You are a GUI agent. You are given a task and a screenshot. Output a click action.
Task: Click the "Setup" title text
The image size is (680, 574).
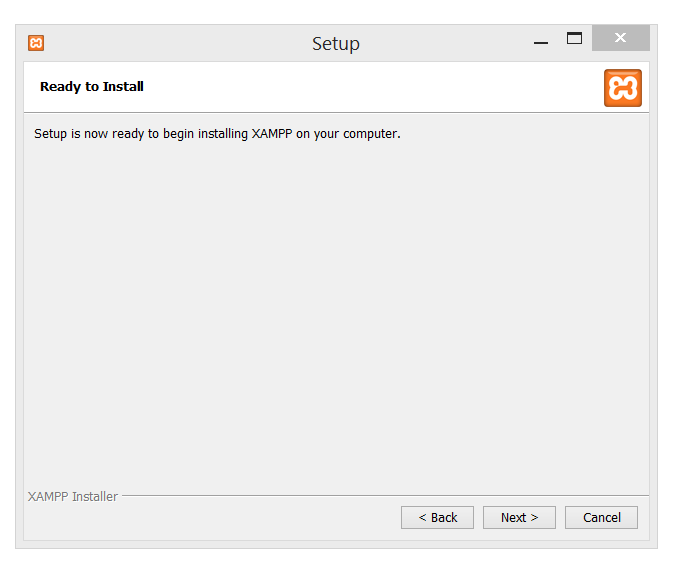(335, 44)
